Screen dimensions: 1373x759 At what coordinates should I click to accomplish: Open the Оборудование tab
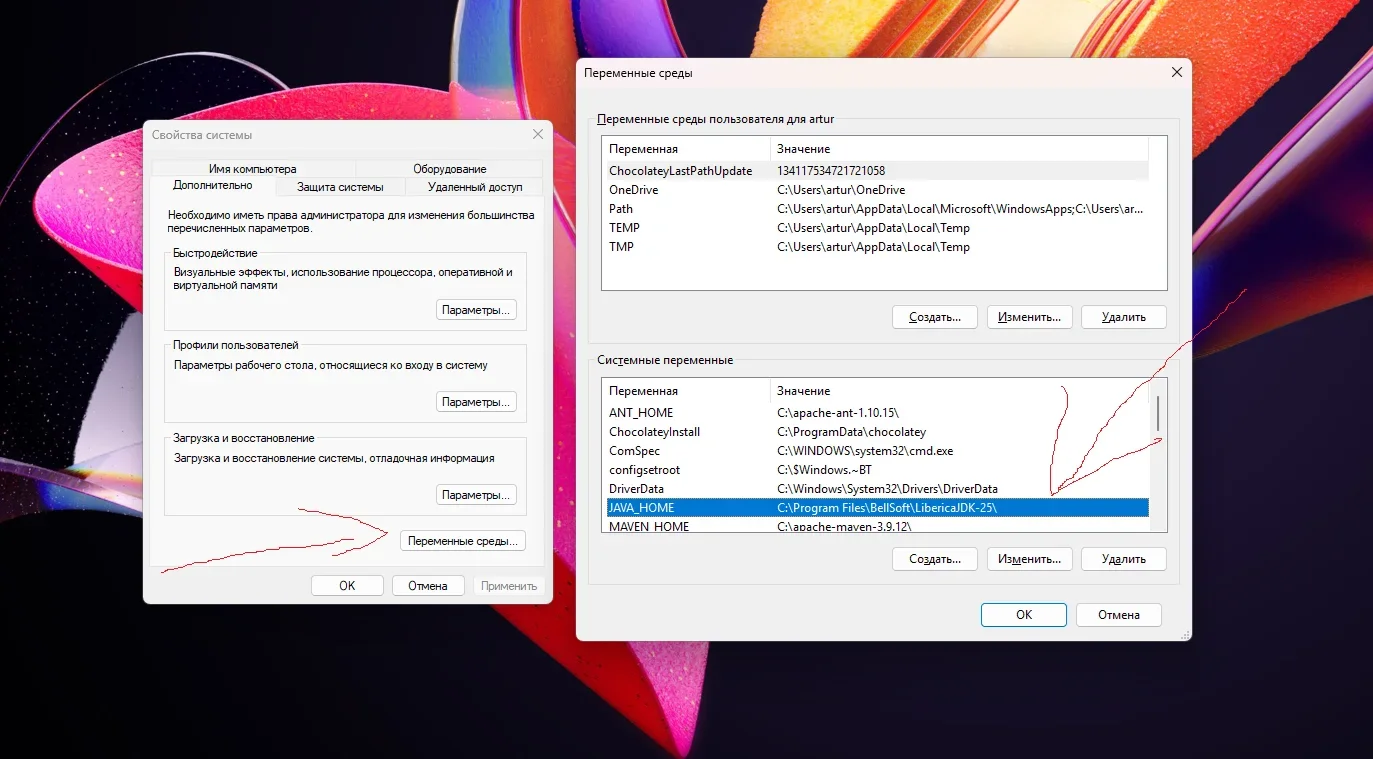pyautogui.click(x=449, y=169)
